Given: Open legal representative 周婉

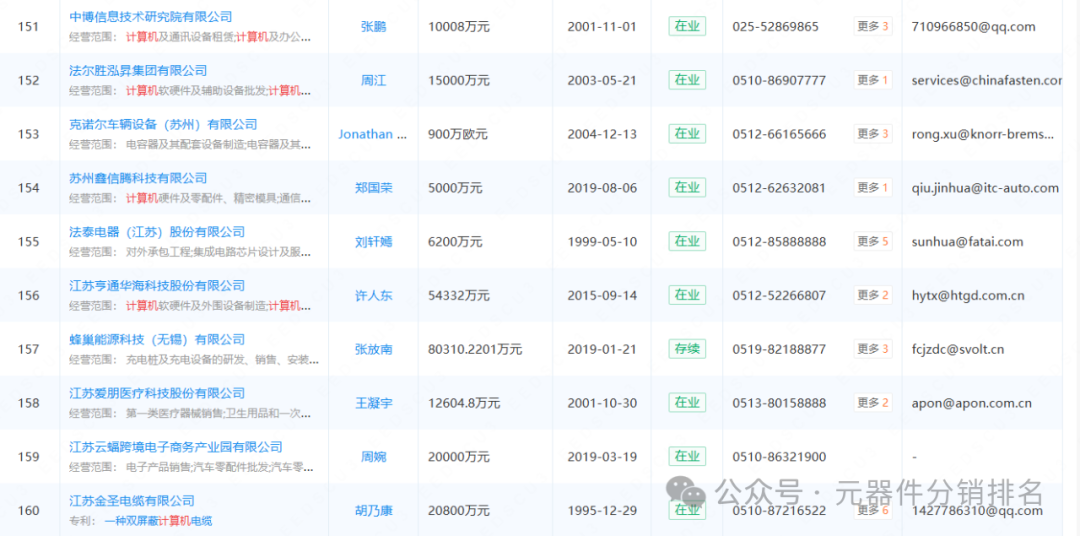Looking at the screenshot, I should point(373,457).
